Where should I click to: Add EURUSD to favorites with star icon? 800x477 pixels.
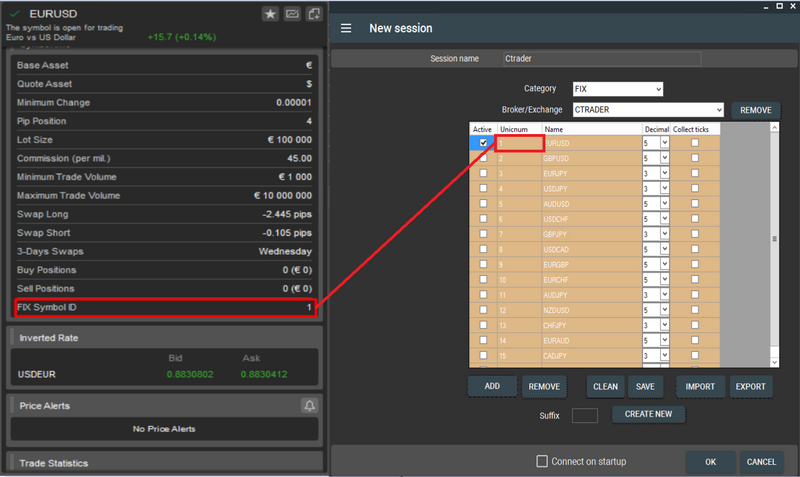tap(270, 14)
